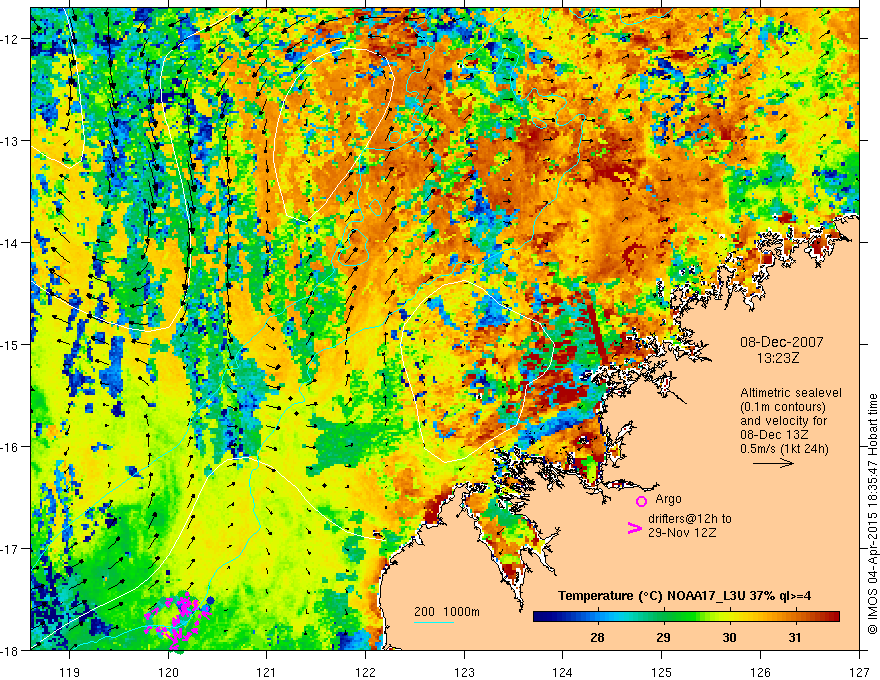Click the latitude axis label -18

[x=11, y=650]
